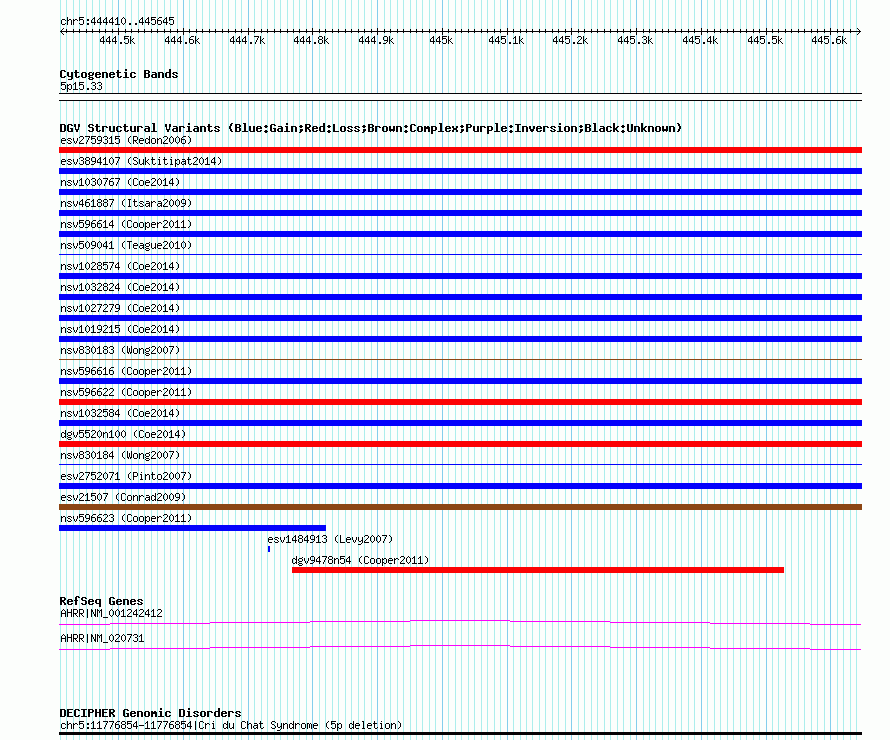Click the 444.9k ruler tick label
The image size is (890, 740).
(x=376, y=41)
